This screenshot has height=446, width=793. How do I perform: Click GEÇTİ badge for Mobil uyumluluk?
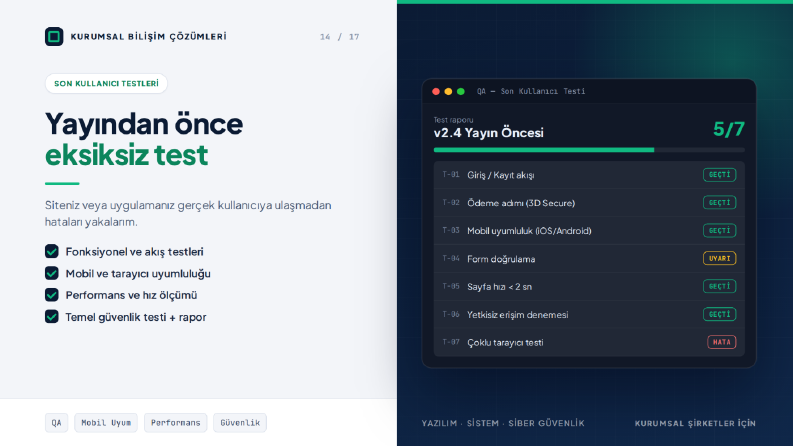(719, 231)
